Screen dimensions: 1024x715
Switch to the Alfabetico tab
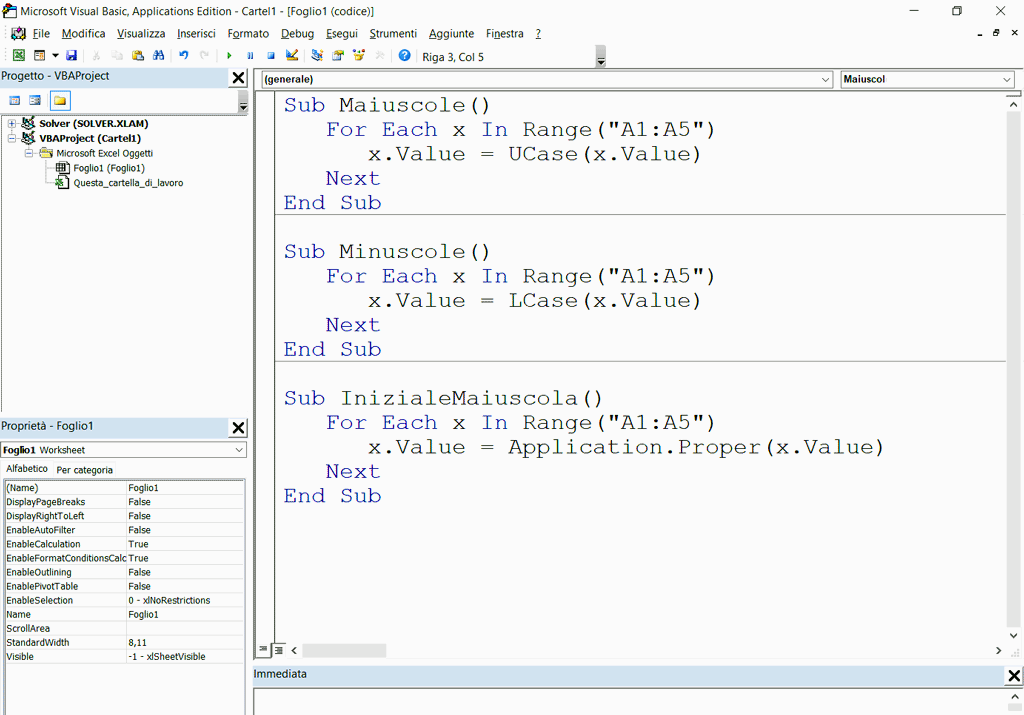(27, 469)
